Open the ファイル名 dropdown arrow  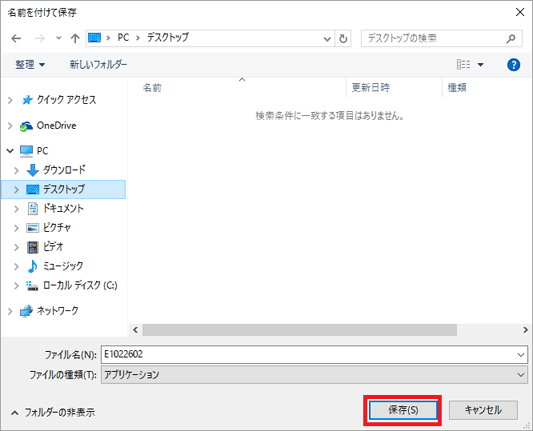[521, 355]
